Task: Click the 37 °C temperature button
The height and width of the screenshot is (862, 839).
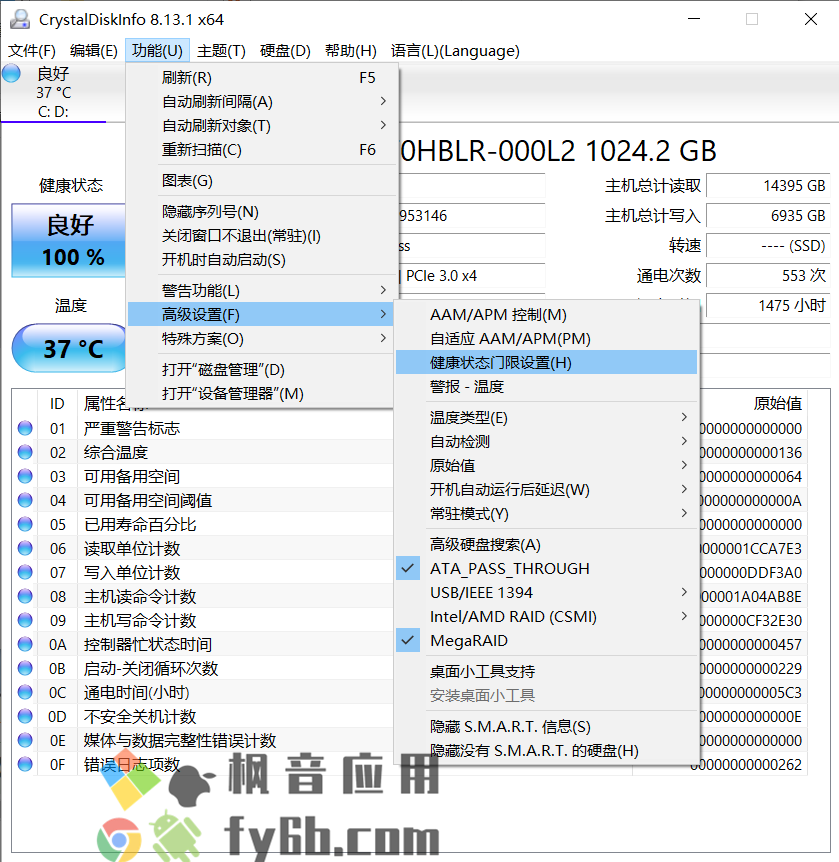Action: [70, 349]
